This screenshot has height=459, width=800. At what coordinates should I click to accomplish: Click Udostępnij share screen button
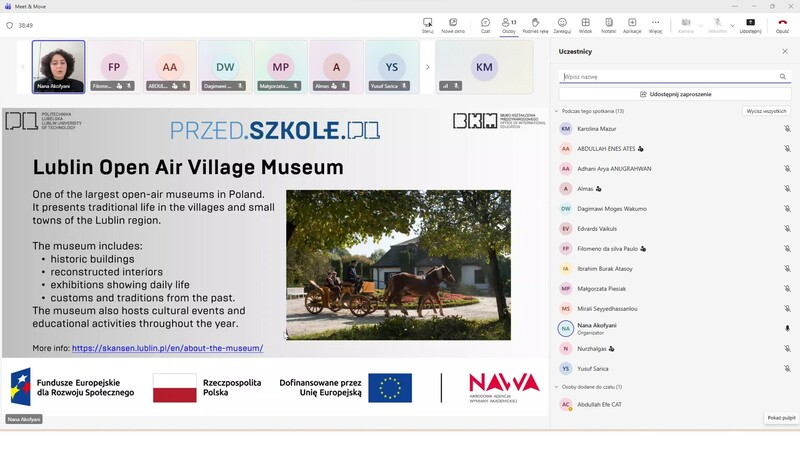click(750, 24)
